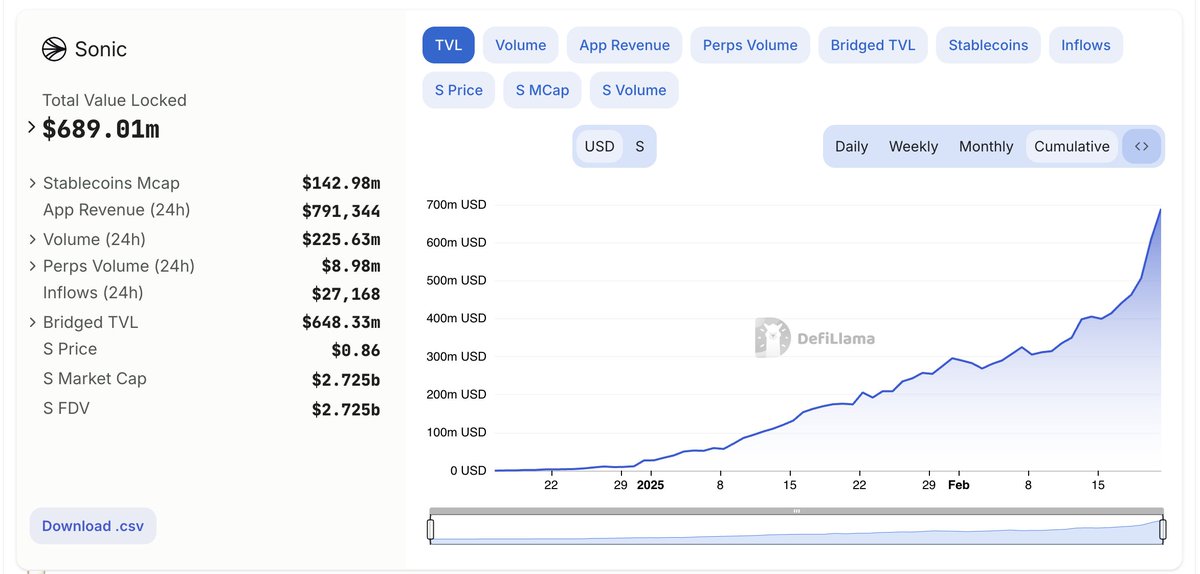Click the Inflows (24h) row label
1200x574 pixels.
(x=93, y=293)
